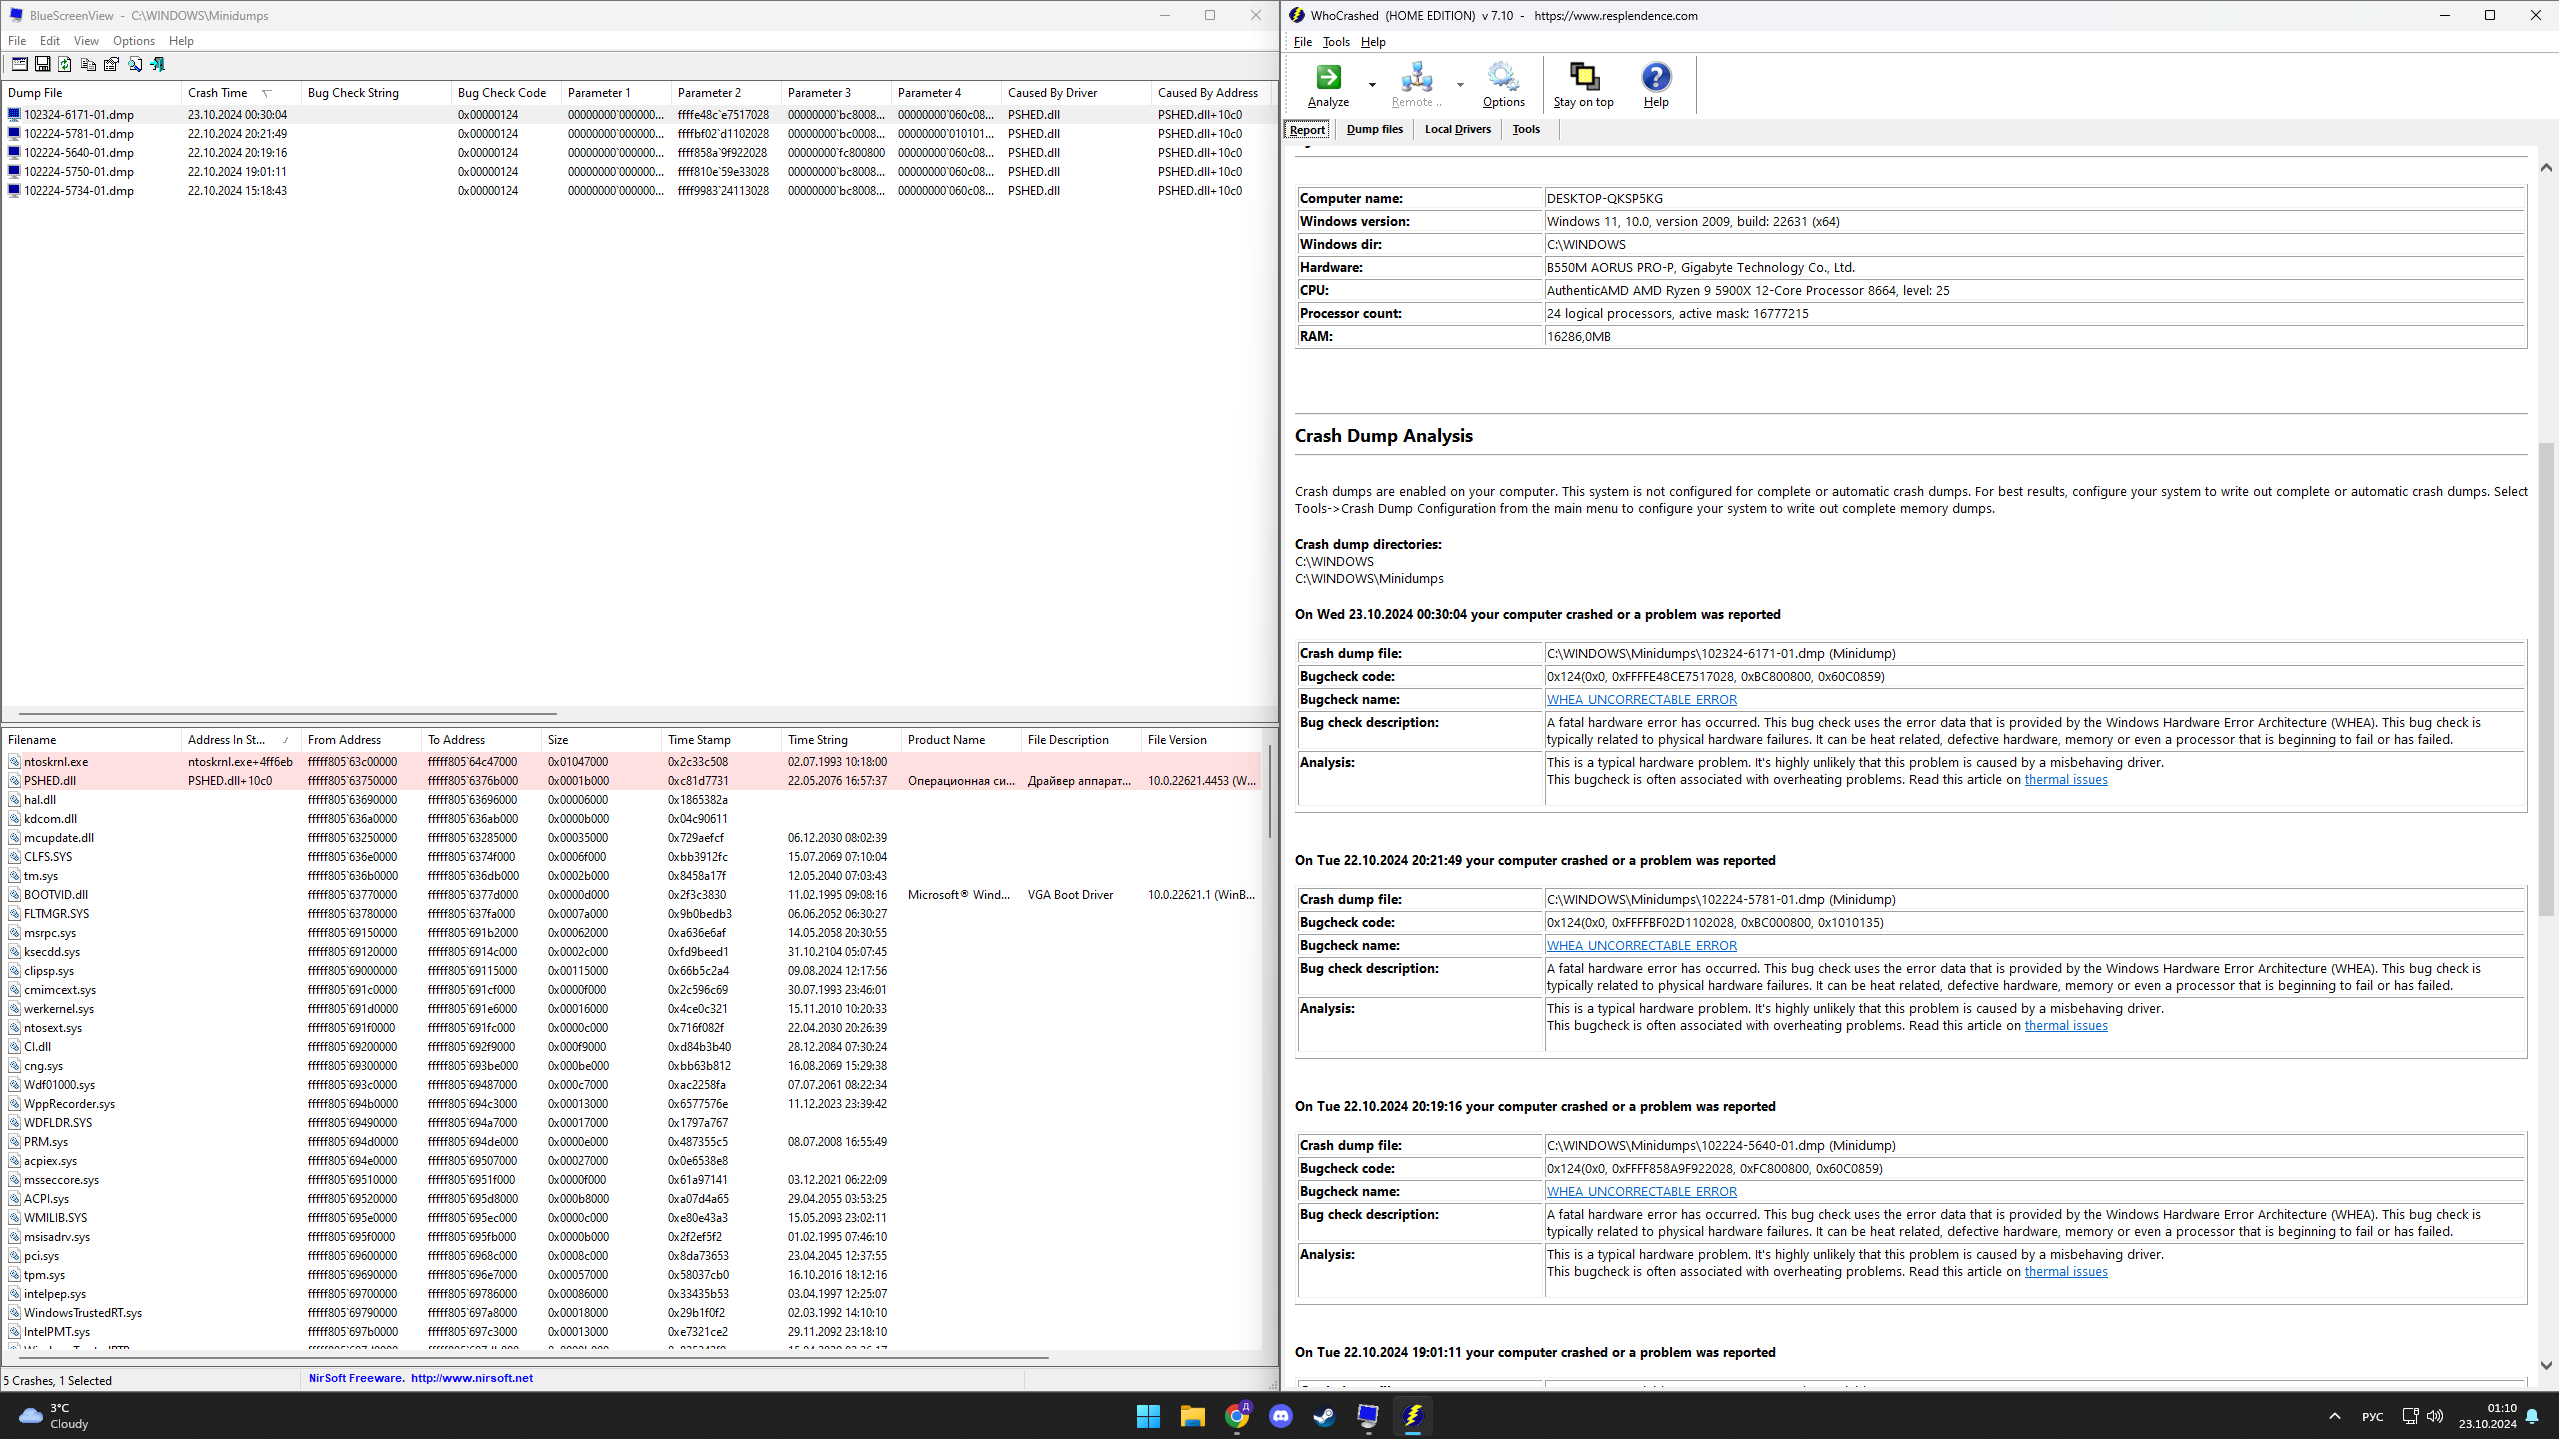The width and height of the screenshot is (2559, 1439).
Task: Click the green Analyze button in WhoCrashed
Action: [x=1328, y=85]
